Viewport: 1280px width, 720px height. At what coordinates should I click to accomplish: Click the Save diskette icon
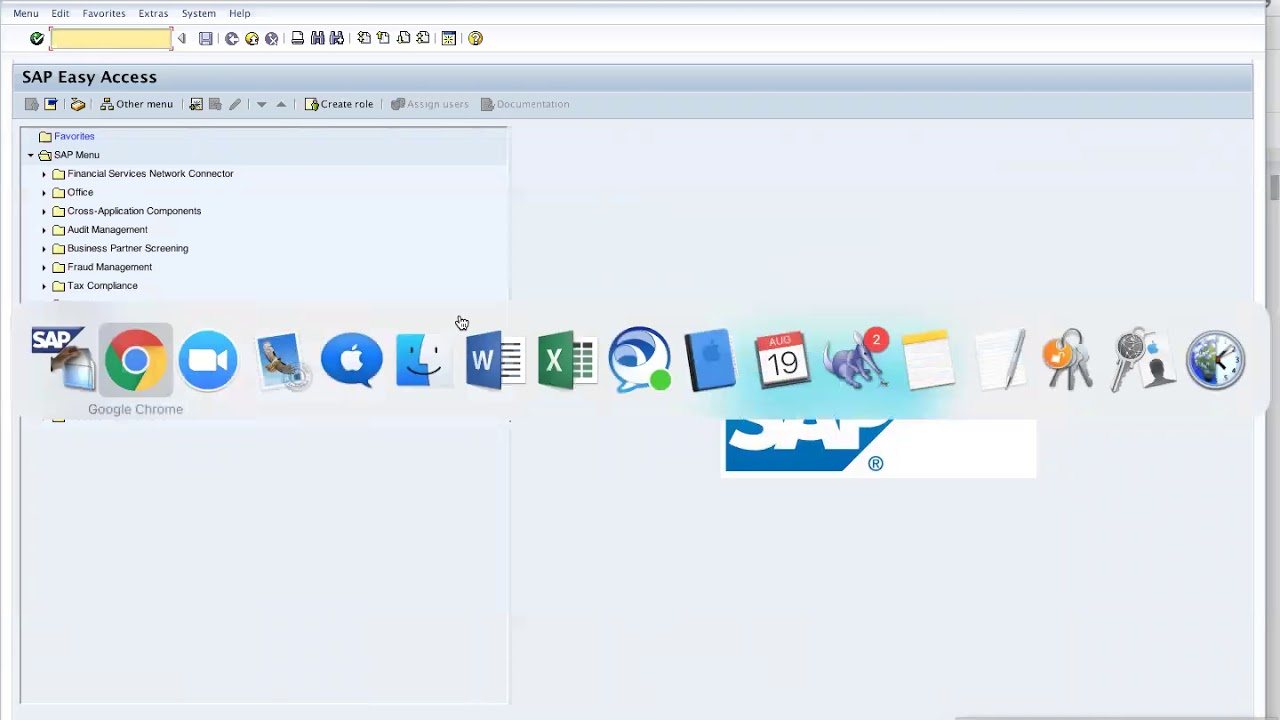pos(206,38)
